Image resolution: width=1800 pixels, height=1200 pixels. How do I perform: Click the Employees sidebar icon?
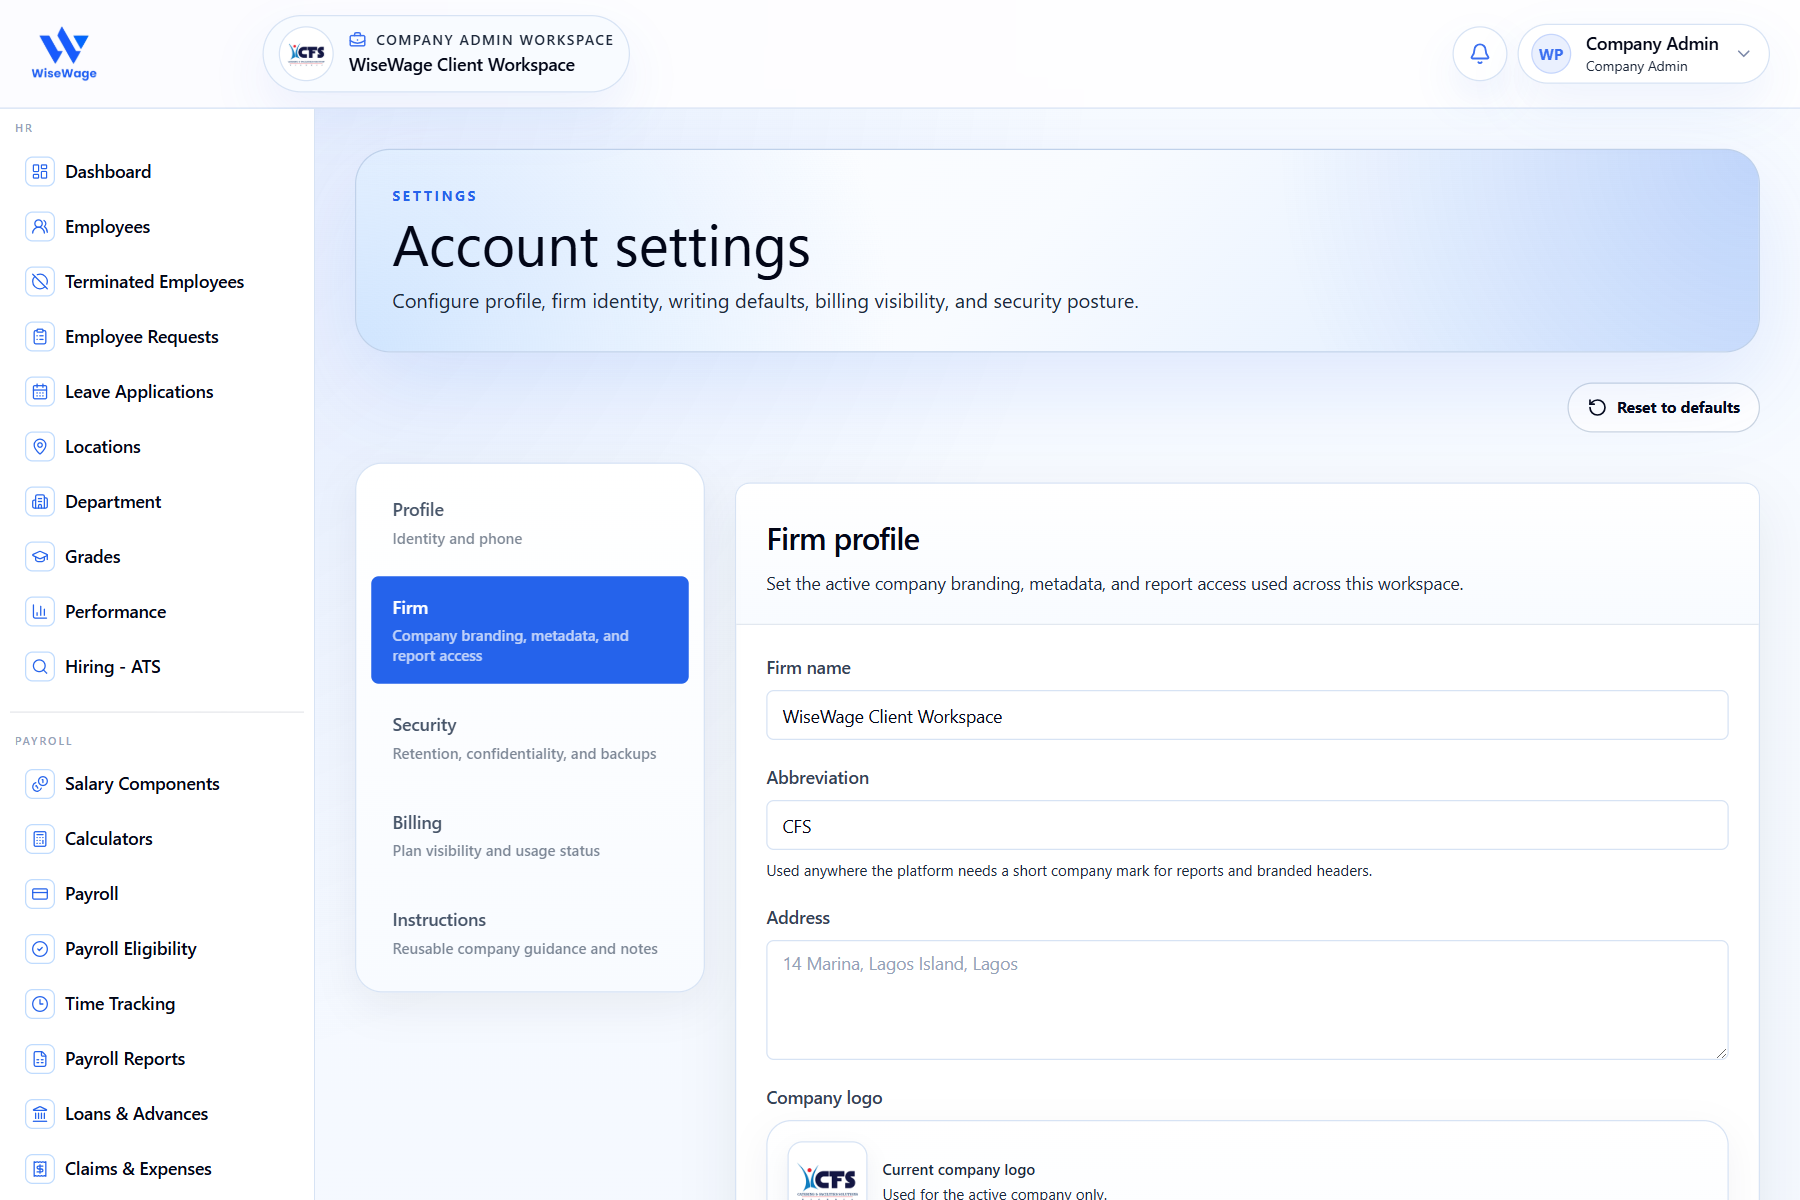tap(40, 227)
